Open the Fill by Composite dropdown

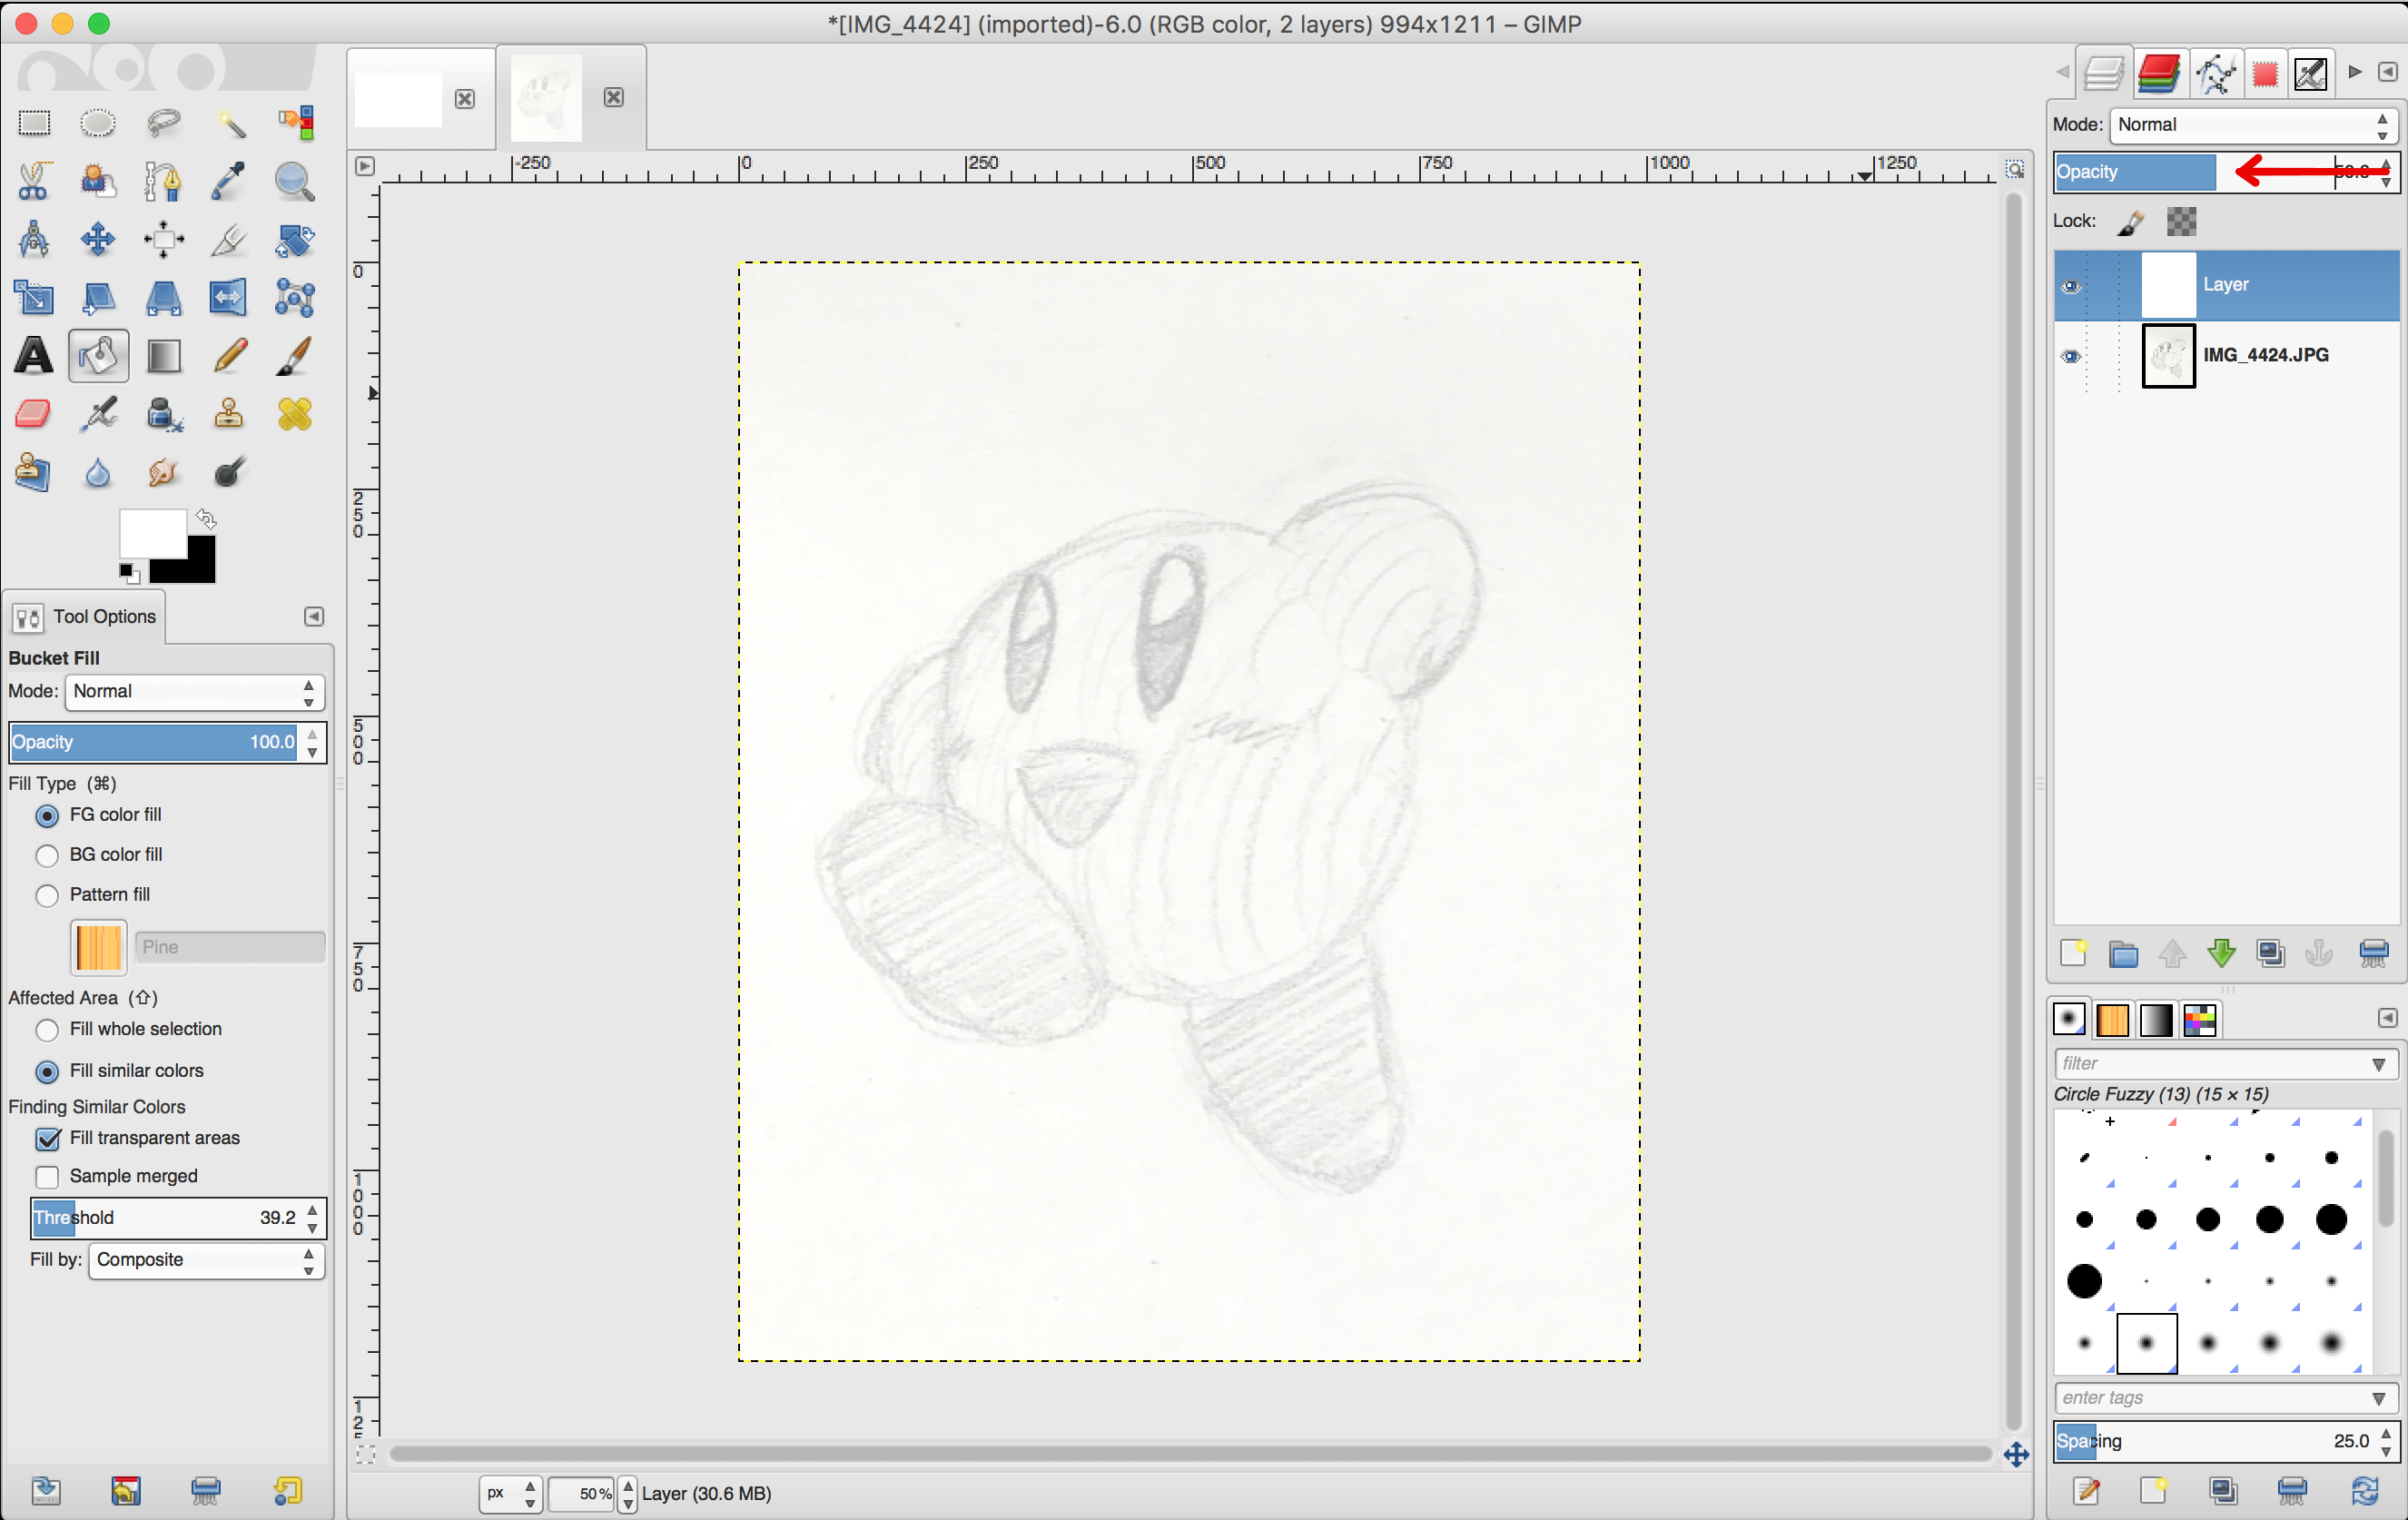coord(207,1260)
